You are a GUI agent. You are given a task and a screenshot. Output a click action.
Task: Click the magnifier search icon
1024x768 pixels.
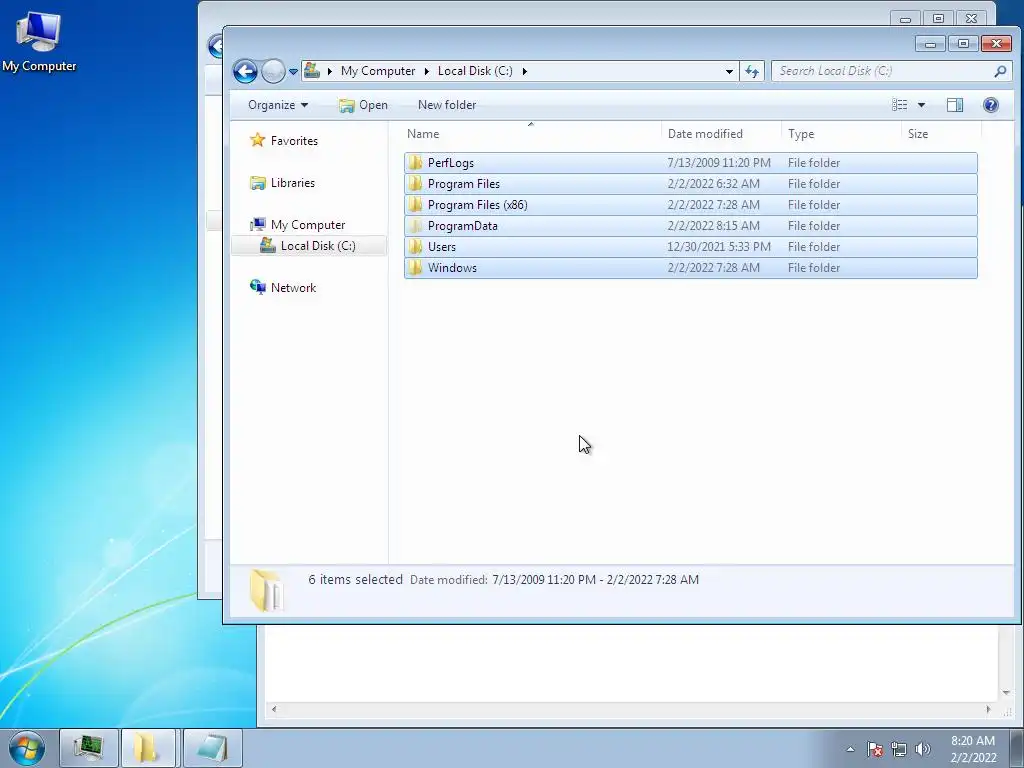(x=1000, y=71)
